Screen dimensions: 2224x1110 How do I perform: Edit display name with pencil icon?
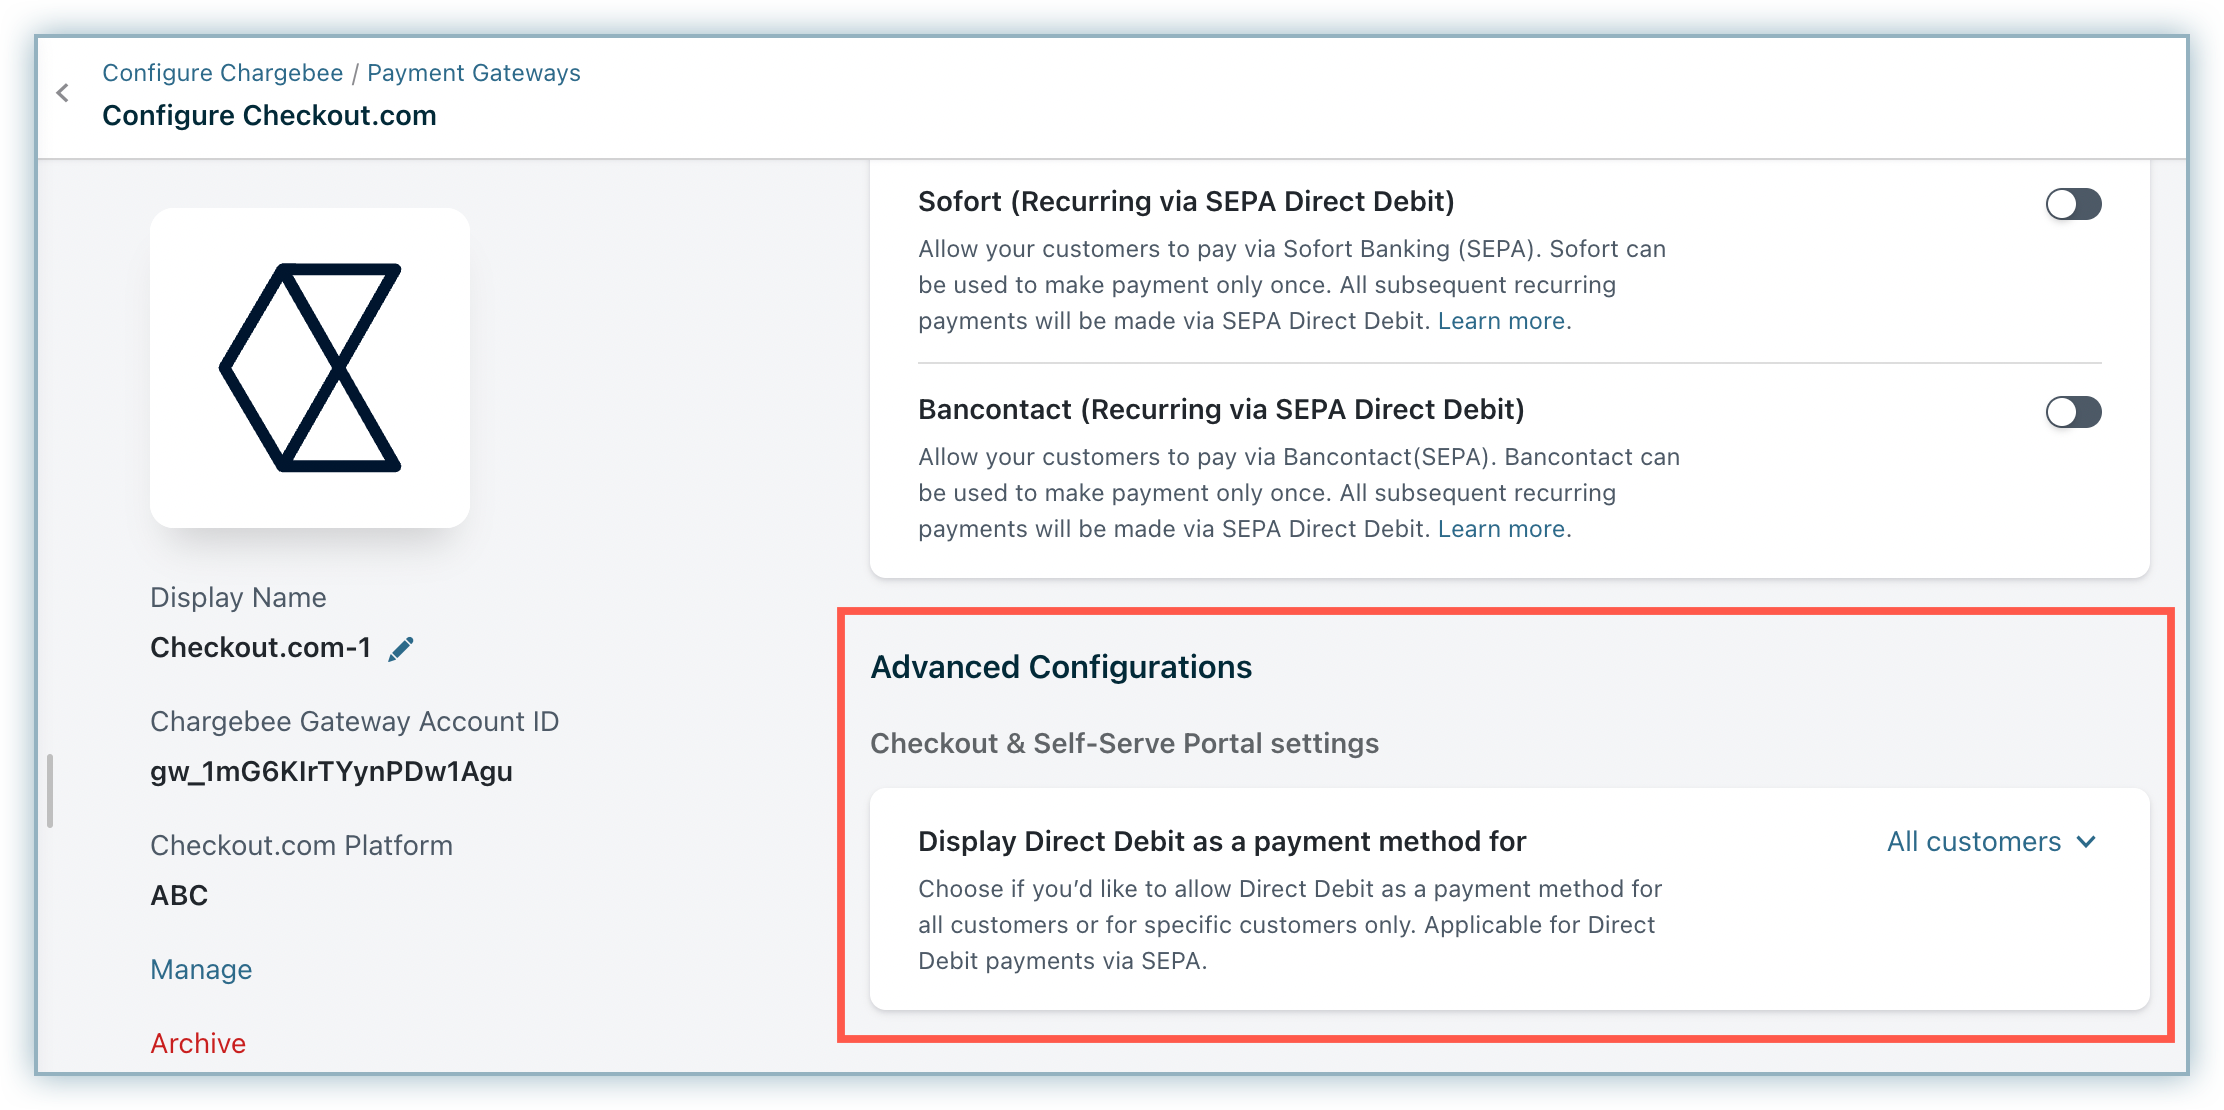tap(401, 649)
